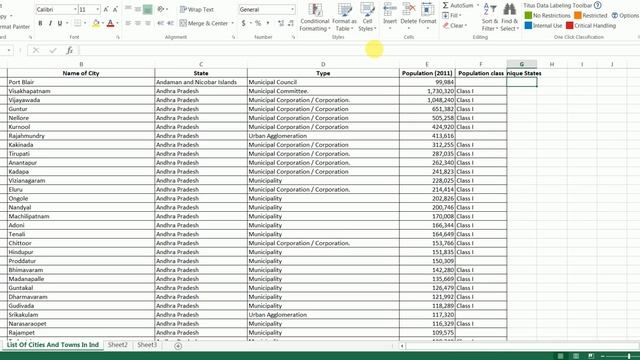Switch to Sheet3 tab
The width and height of the screenshot is (640, 360).
(147, 345)
